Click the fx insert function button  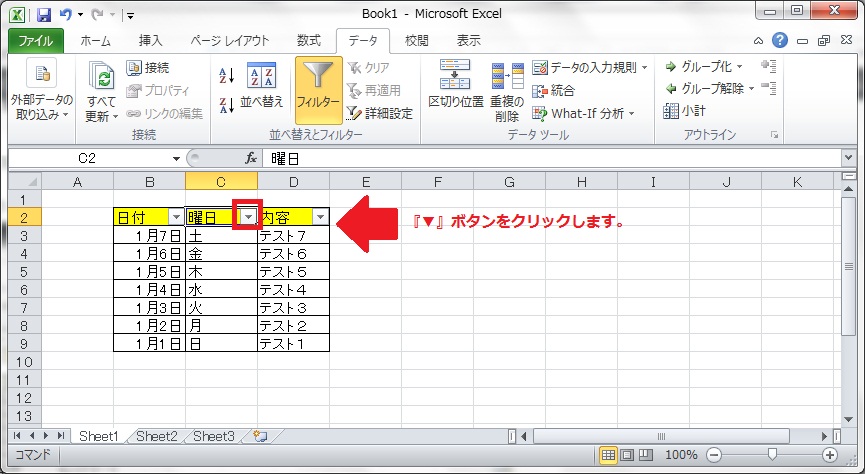click(251, 159)
